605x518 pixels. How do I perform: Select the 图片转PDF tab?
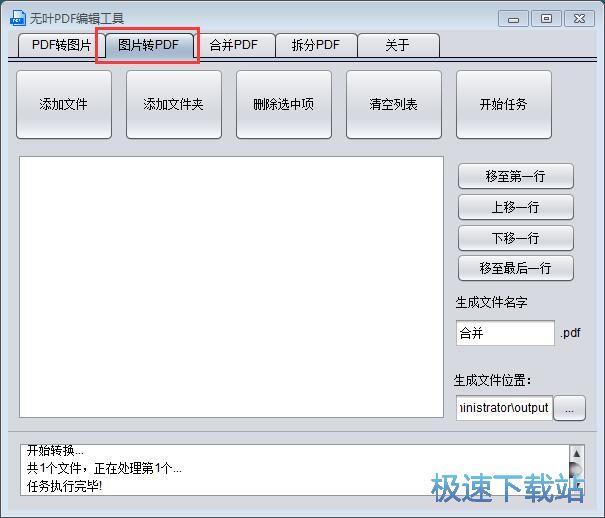click(x=149, y=45)
